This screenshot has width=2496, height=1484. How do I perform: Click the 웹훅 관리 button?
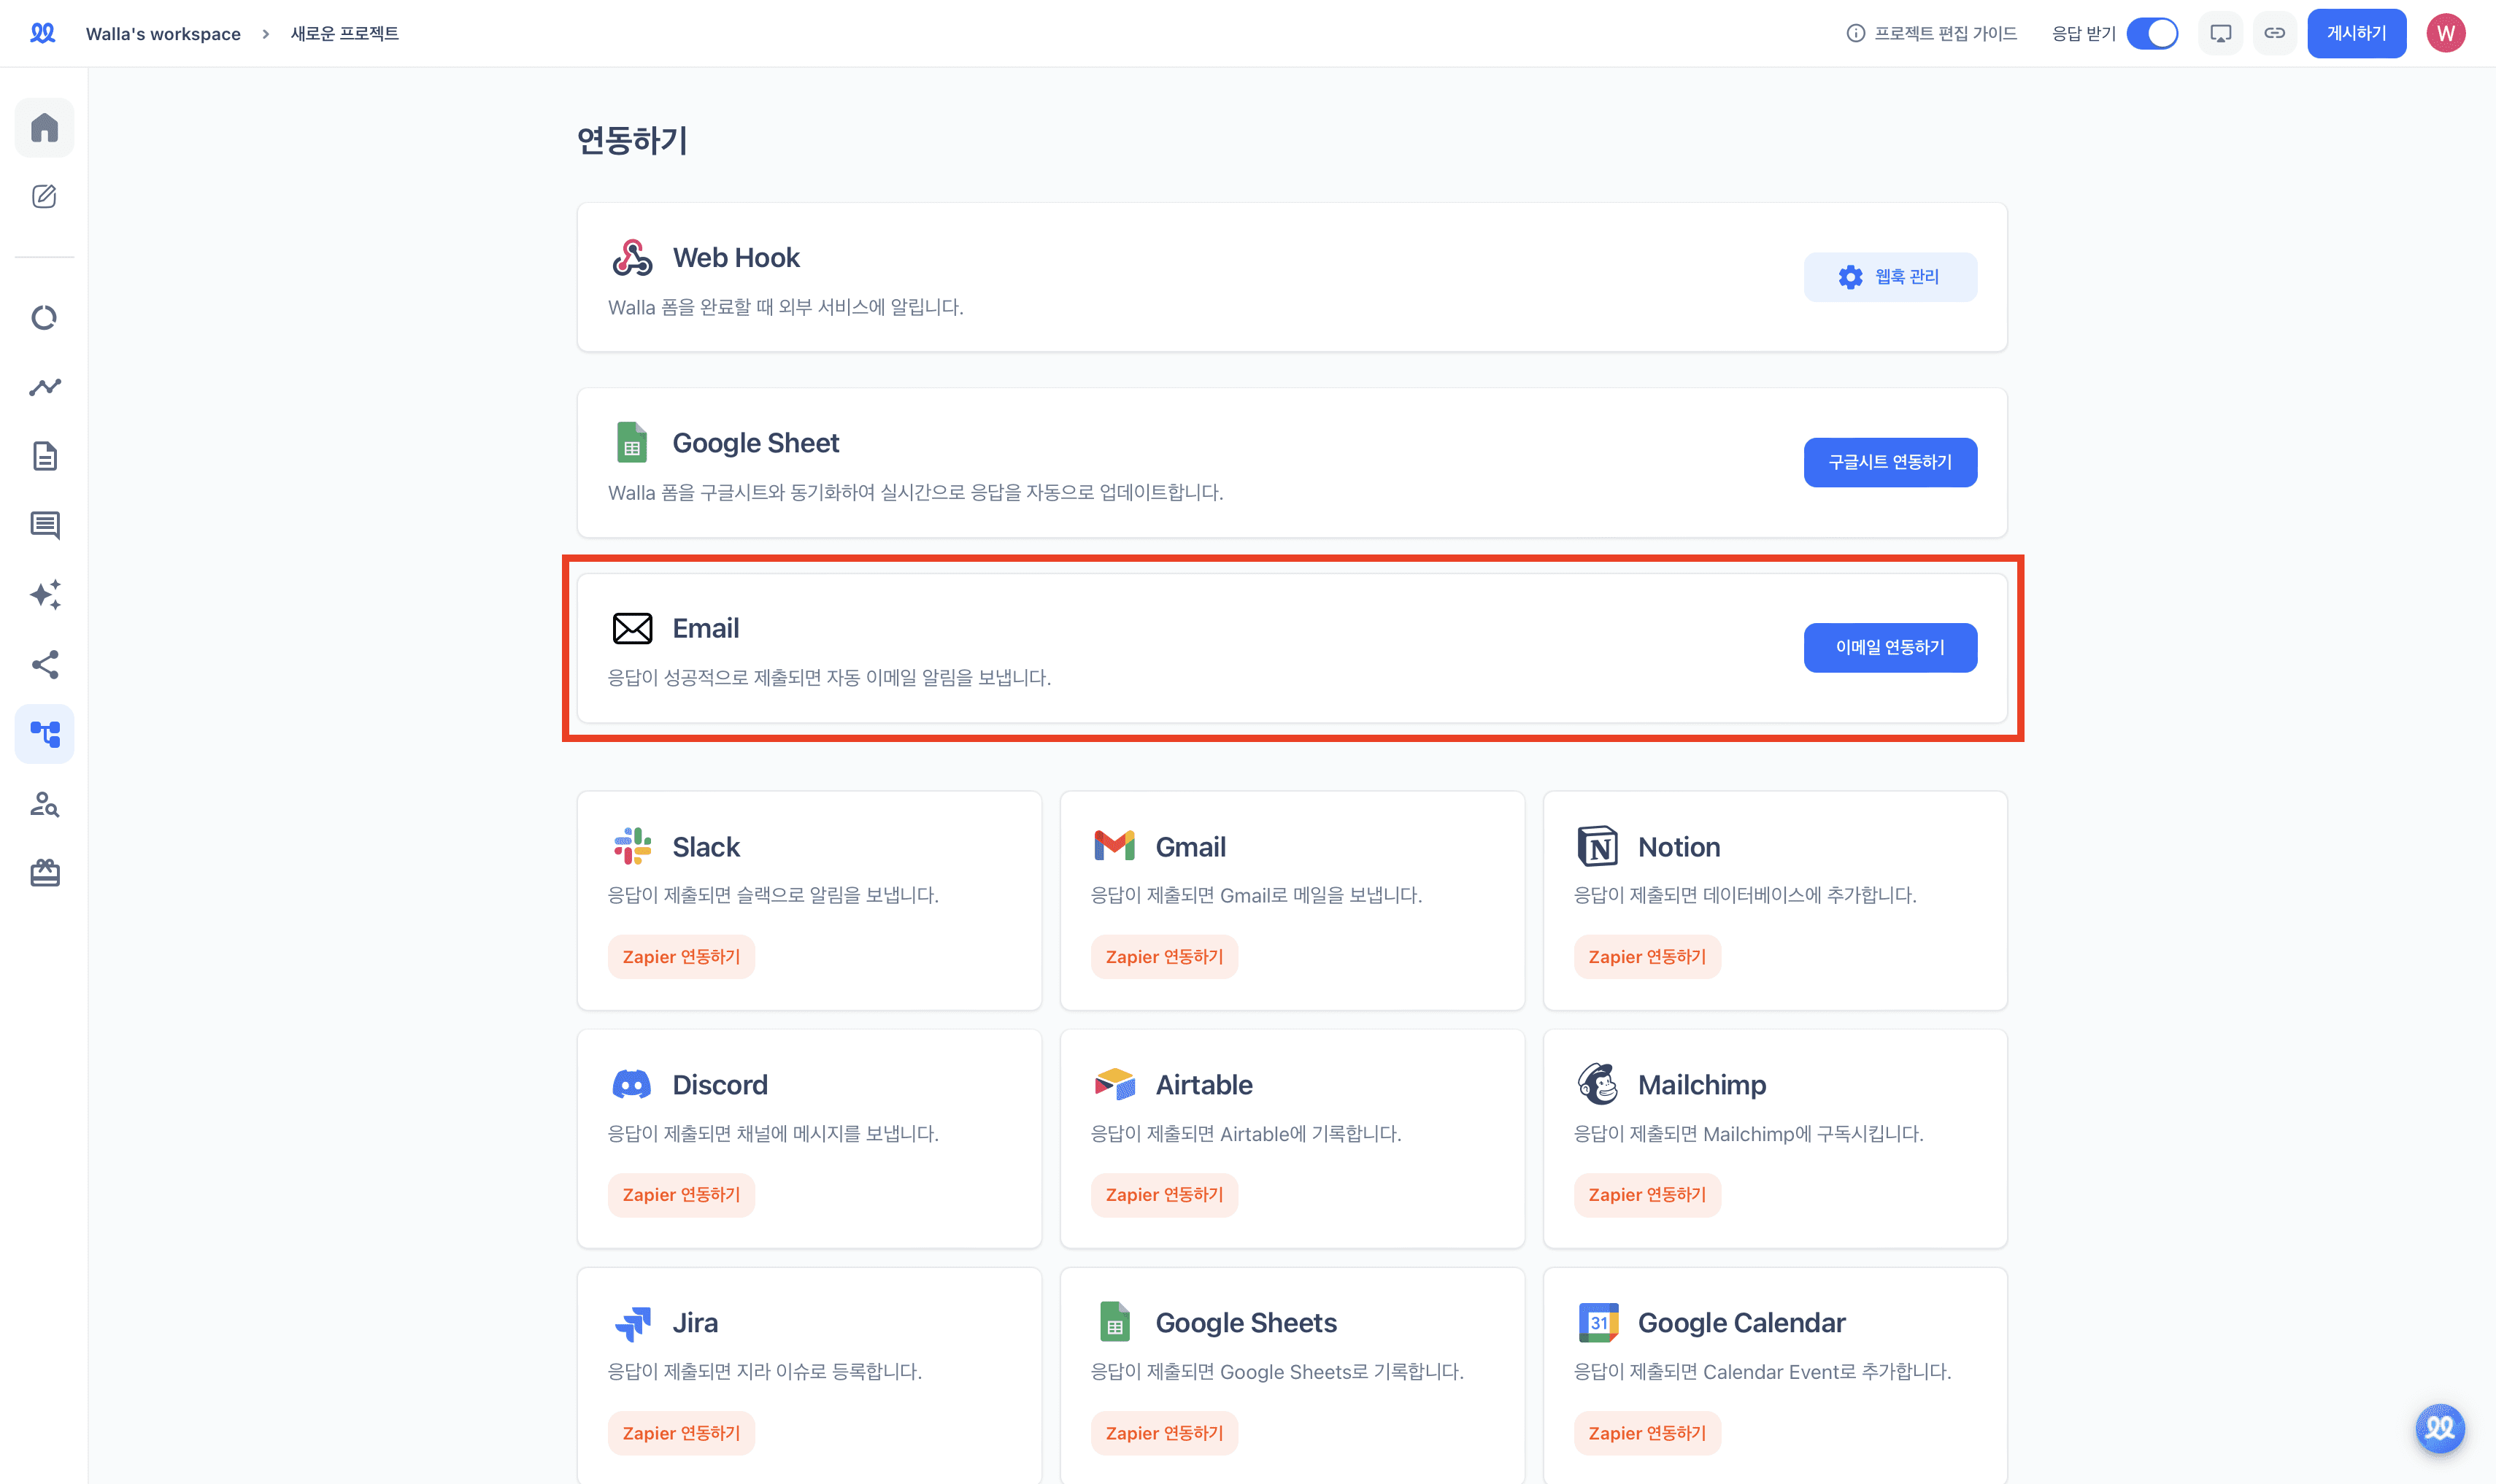tap(1889, 277)
